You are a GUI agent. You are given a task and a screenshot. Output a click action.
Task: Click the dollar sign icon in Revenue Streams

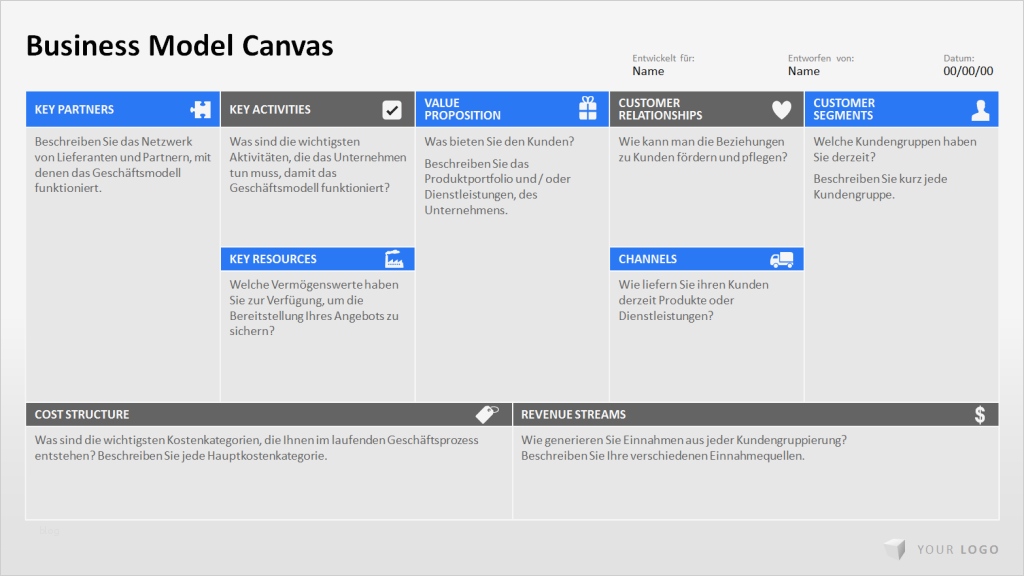[980, 414]
